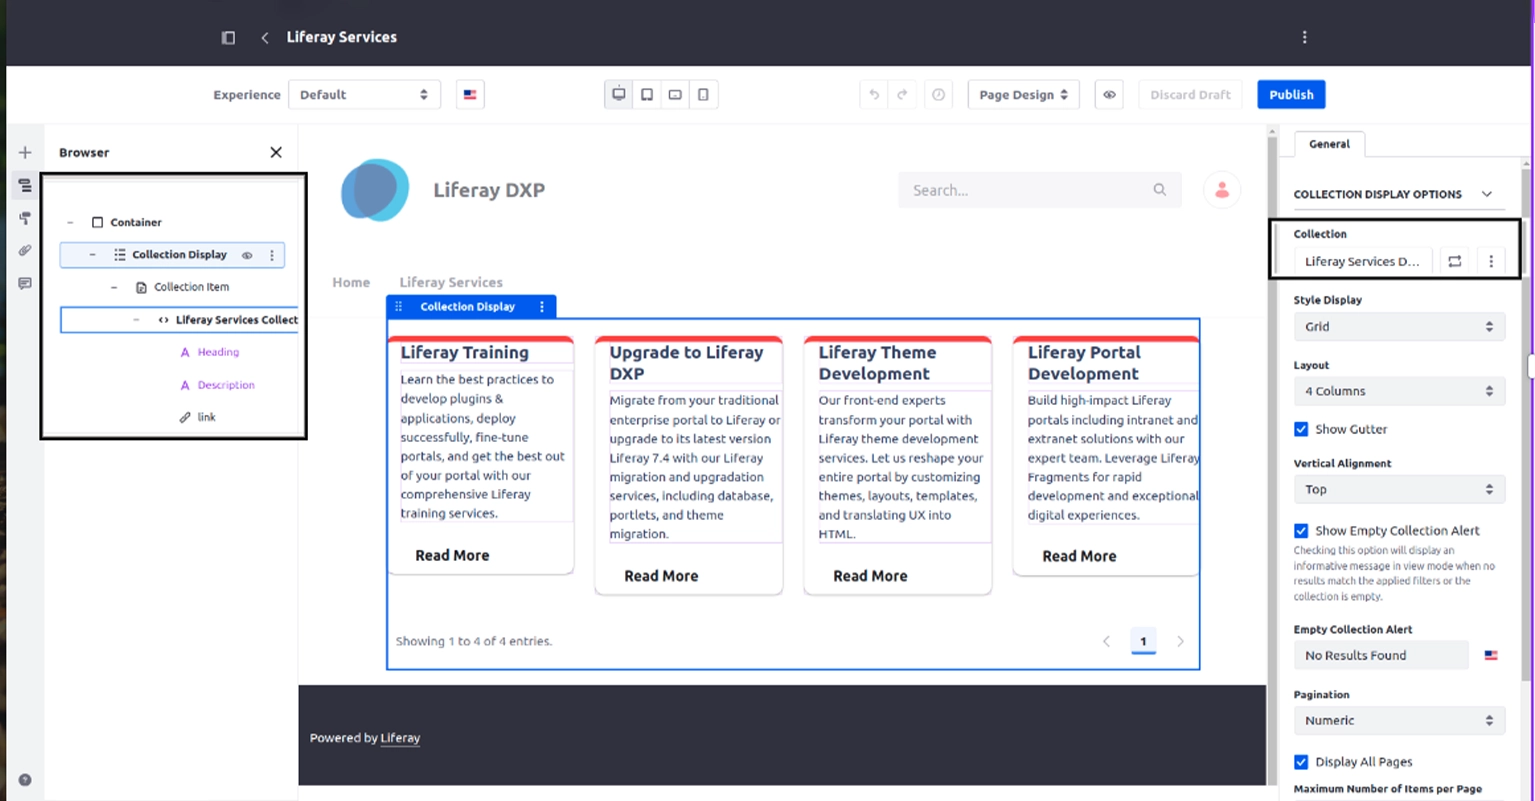Redo the last change

pyautogui.click(x=902, y=95)
